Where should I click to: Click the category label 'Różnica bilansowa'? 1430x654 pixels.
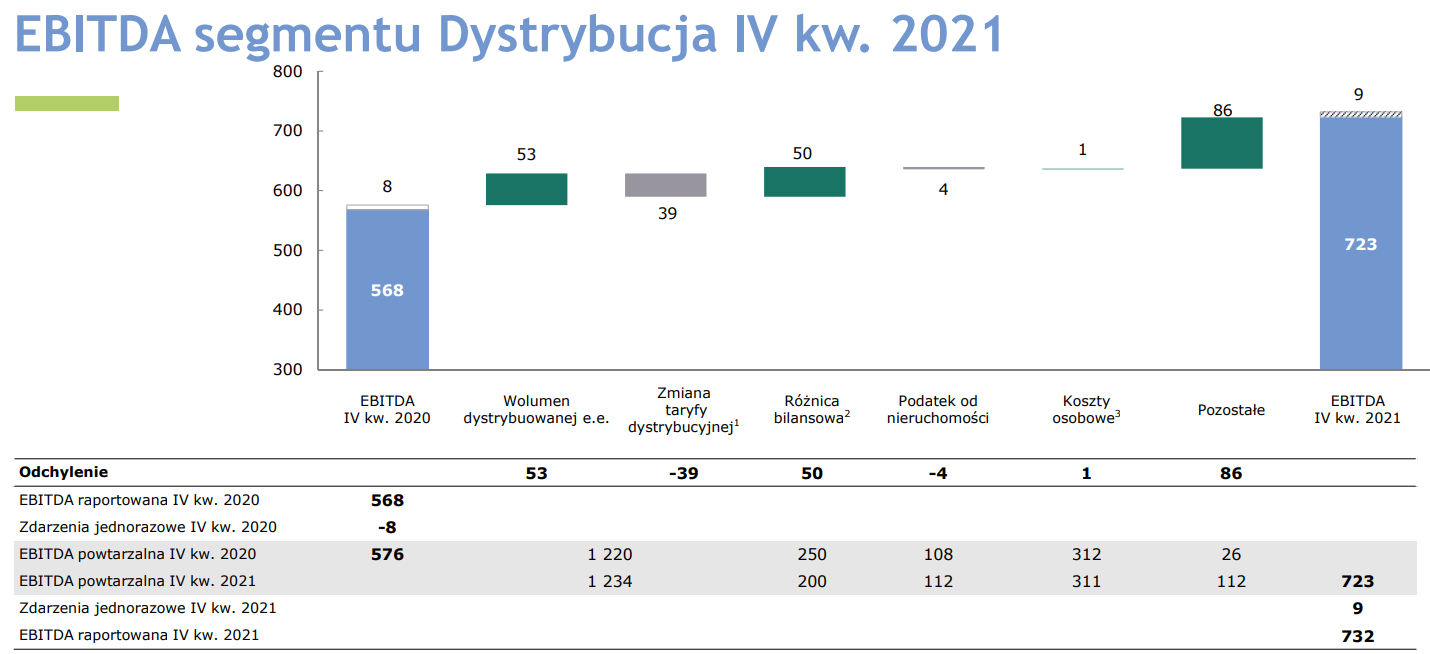pos(812,410)
